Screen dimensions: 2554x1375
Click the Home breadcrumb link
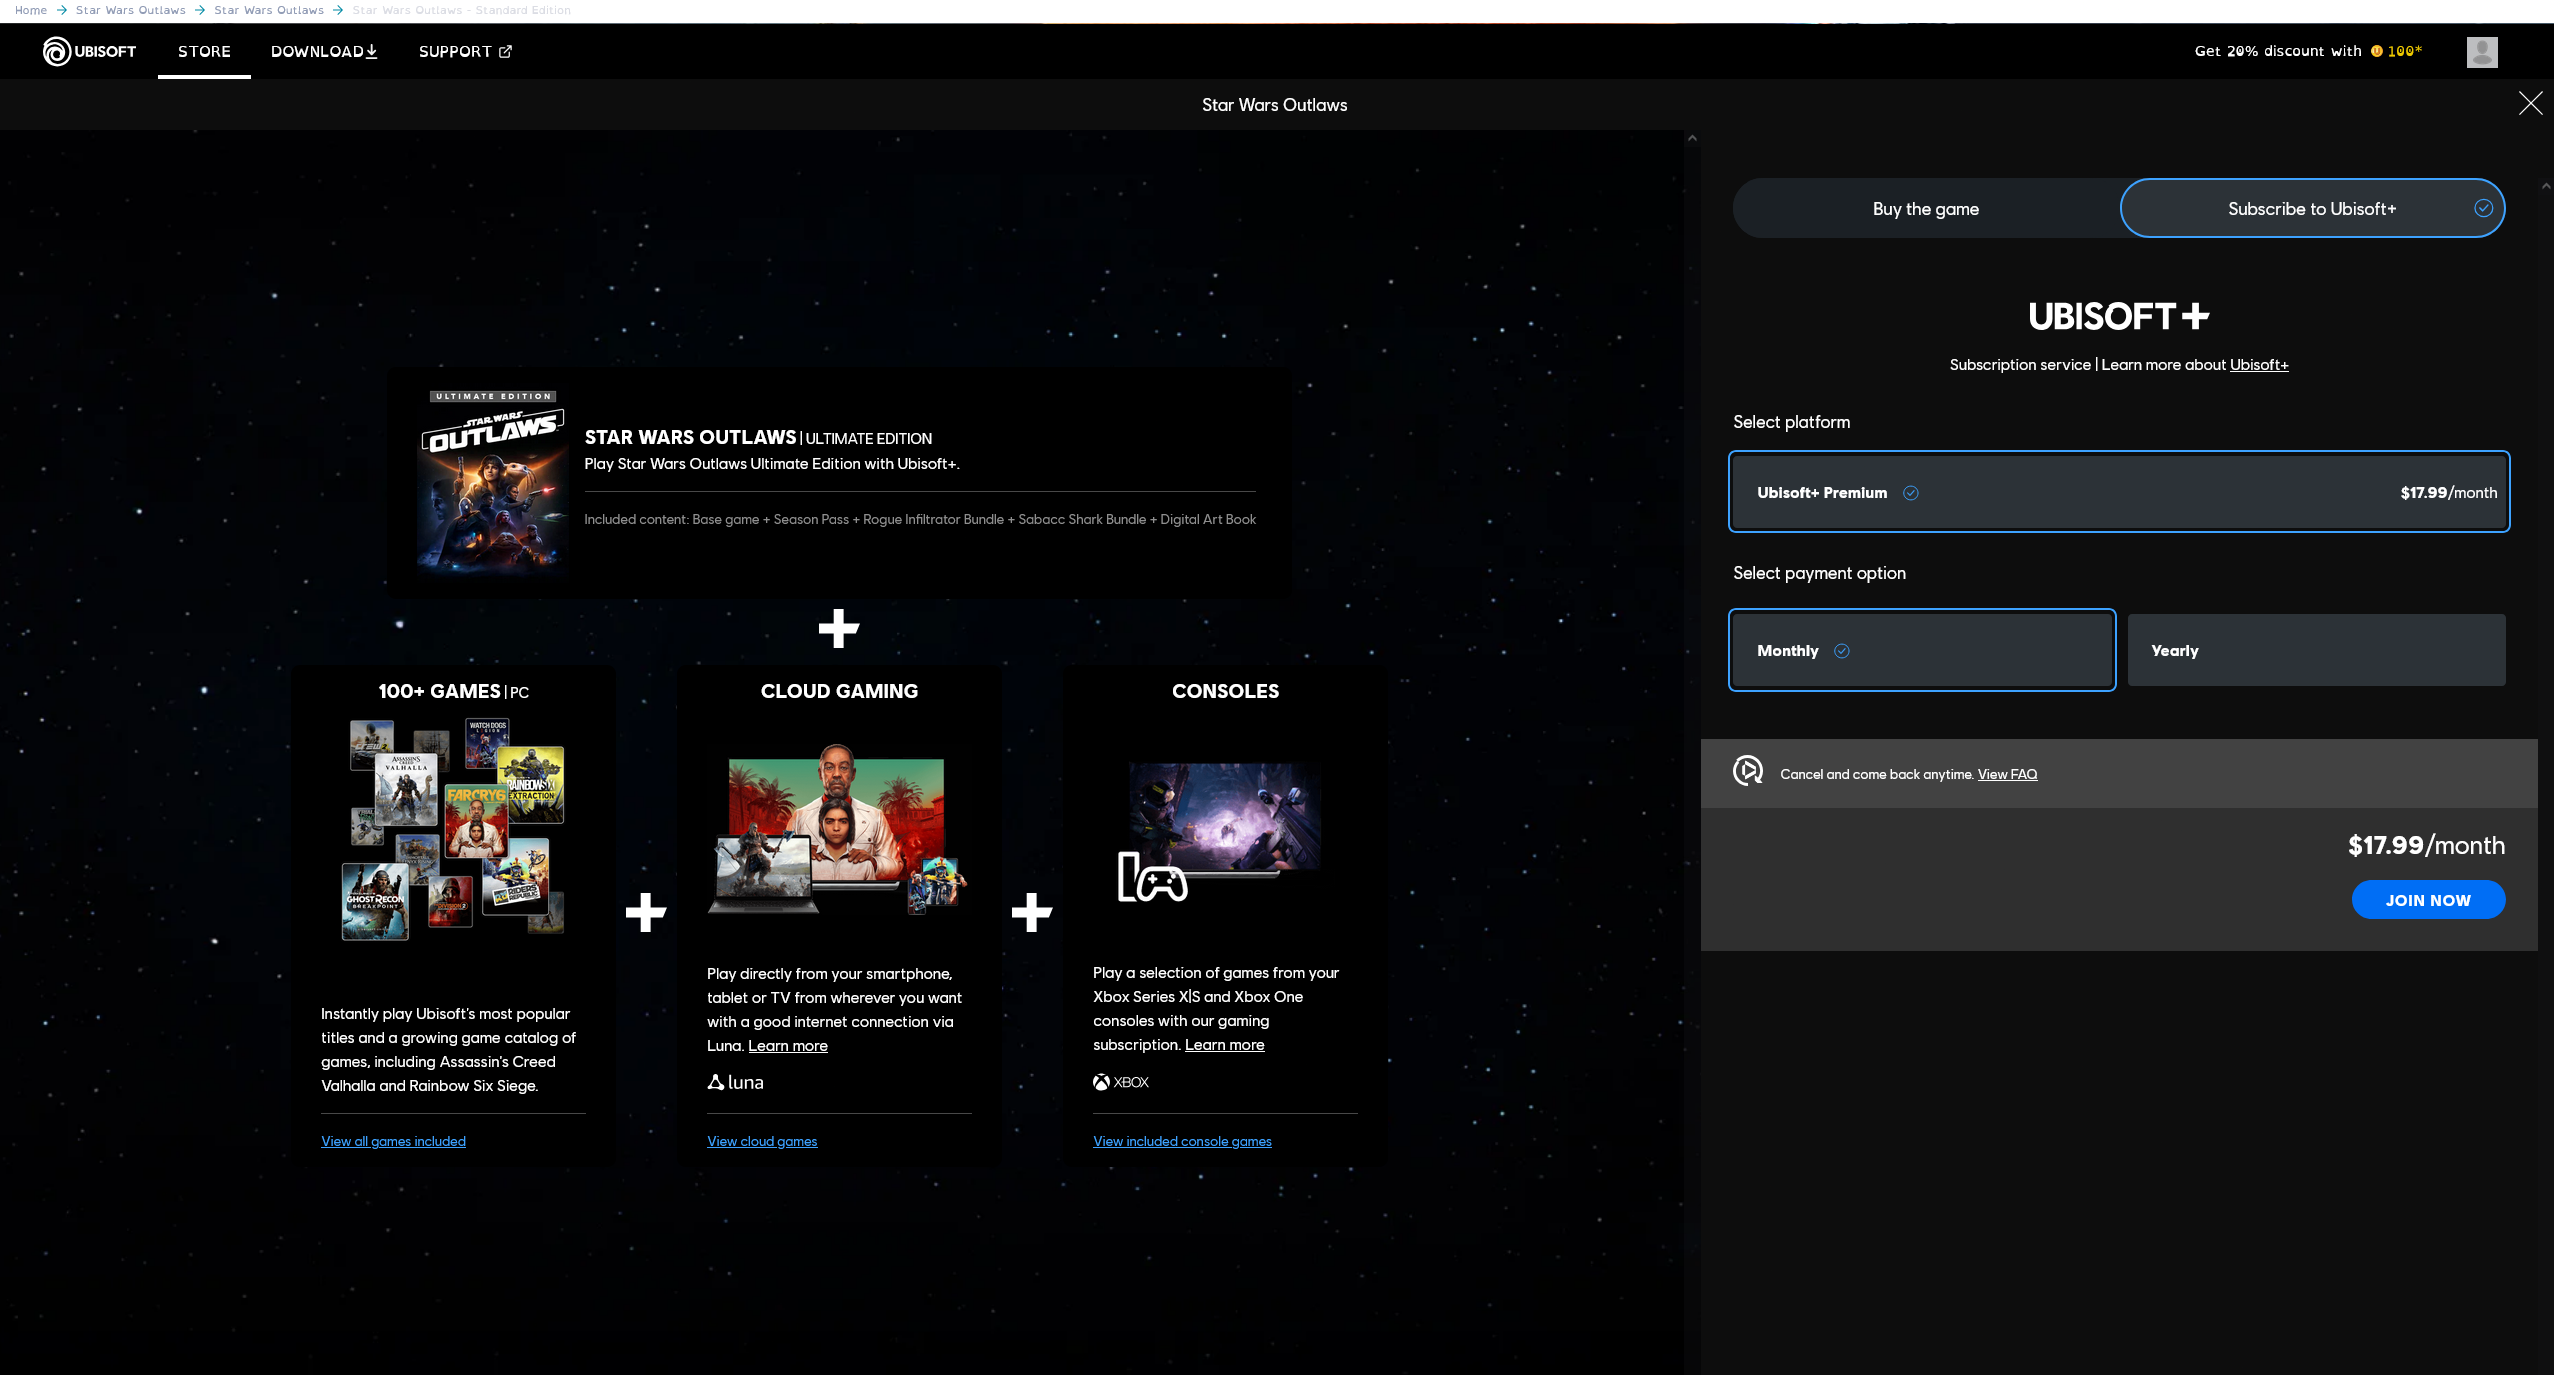pos(31,10)
